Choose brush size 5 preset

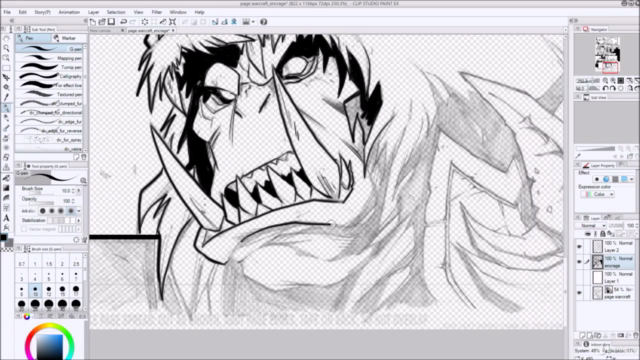49,276
